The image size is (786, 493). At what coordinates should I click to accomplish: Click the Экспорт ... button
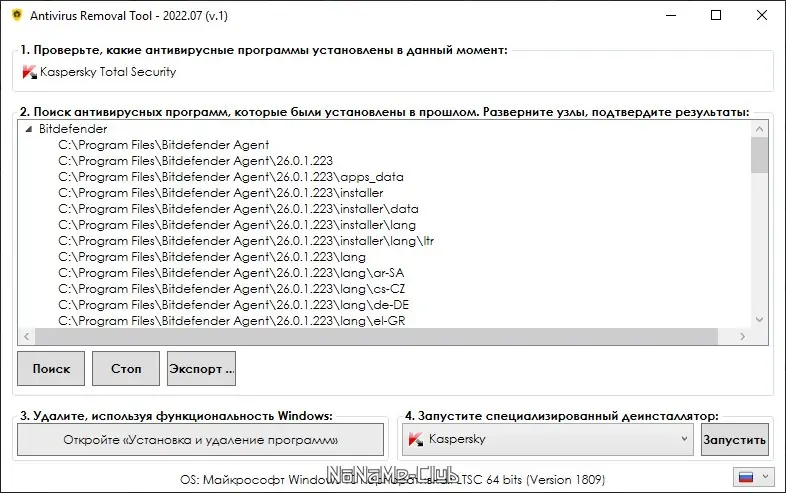click(x=201, y=368)
